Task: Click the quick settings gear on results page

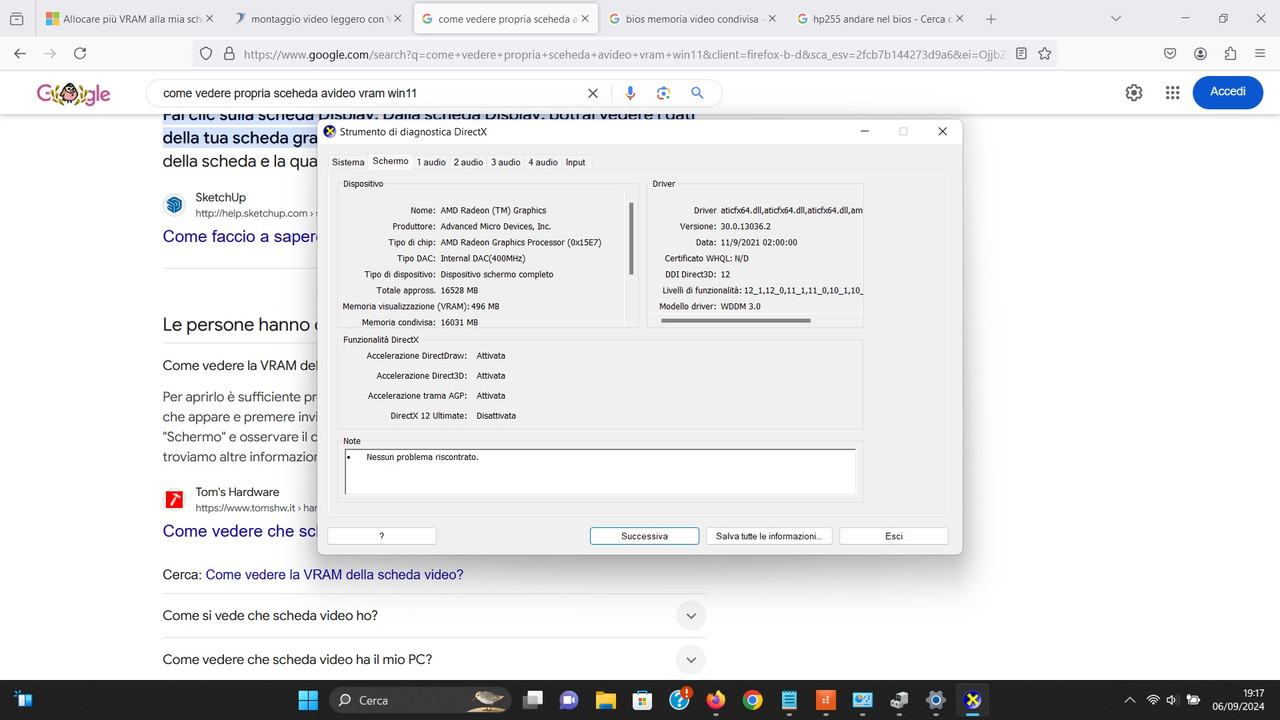Action: point(1133,92)
